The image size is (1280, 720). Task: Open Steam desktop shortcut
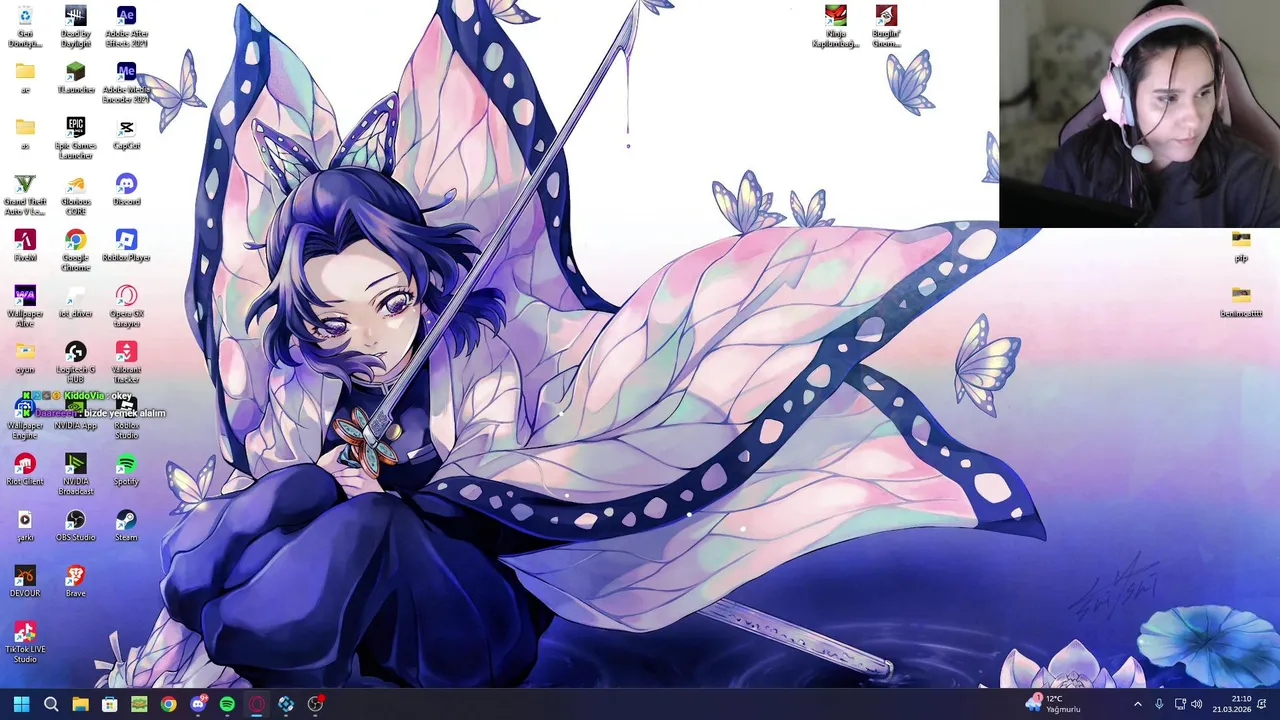(x=126, y=526)
